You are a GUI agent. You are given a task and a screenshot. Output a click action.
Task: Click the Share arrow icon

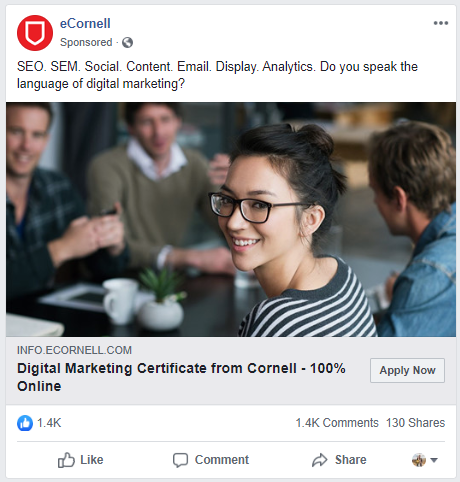(x=320, y=460)
